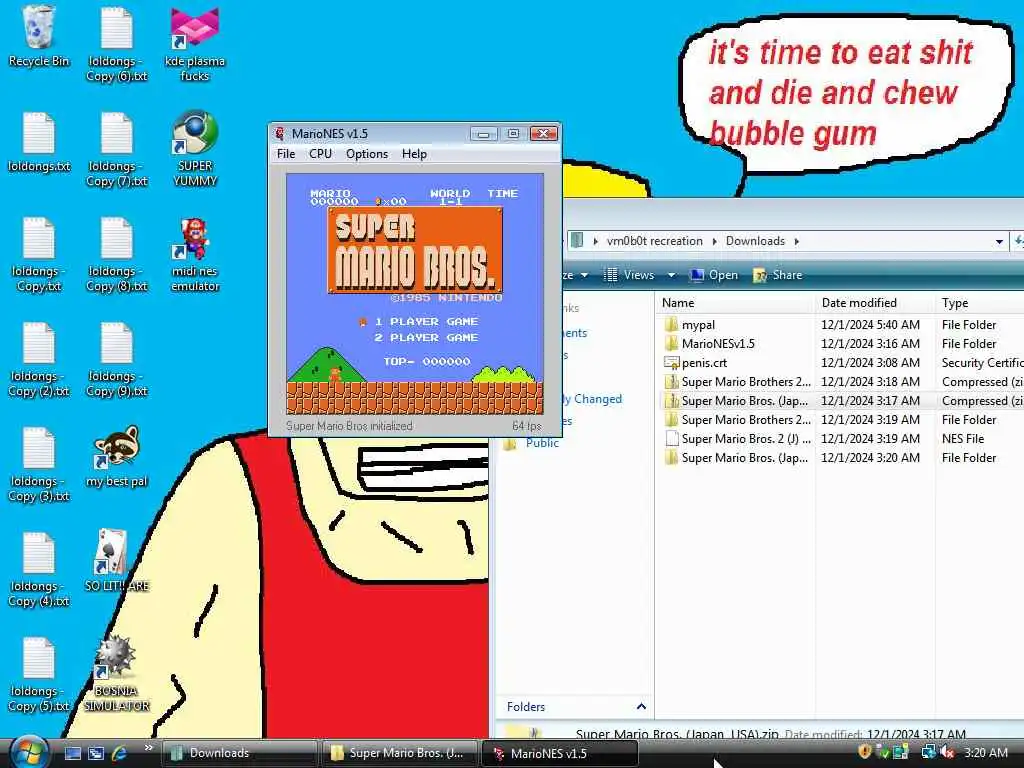Select the my best pal raccoon shortcut

click(x=117, y=457)
